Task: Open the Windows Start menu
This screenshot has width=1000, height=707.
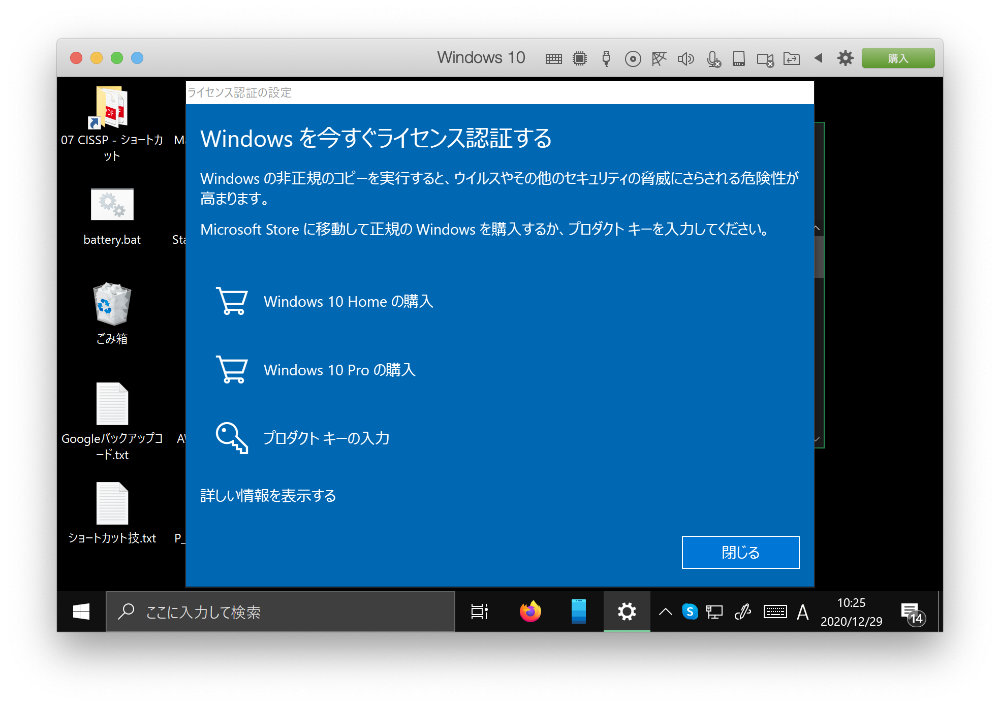Action: coord(82,612)
